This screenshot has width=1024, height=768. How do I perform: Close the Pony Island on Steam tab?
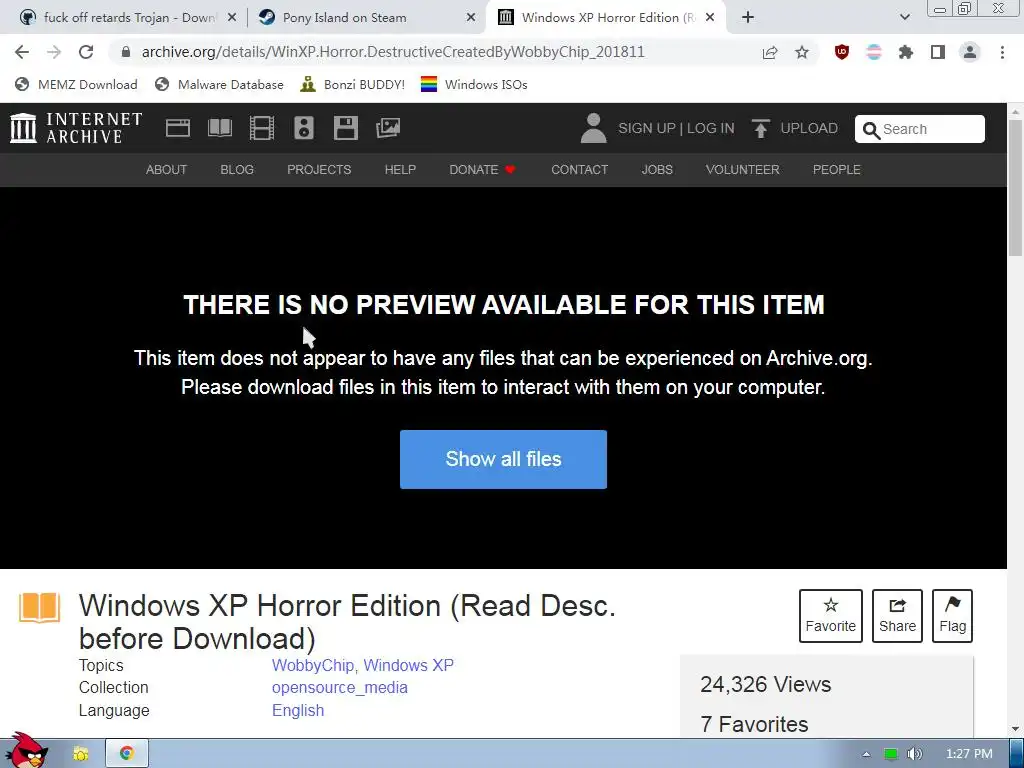click(471, 18)
